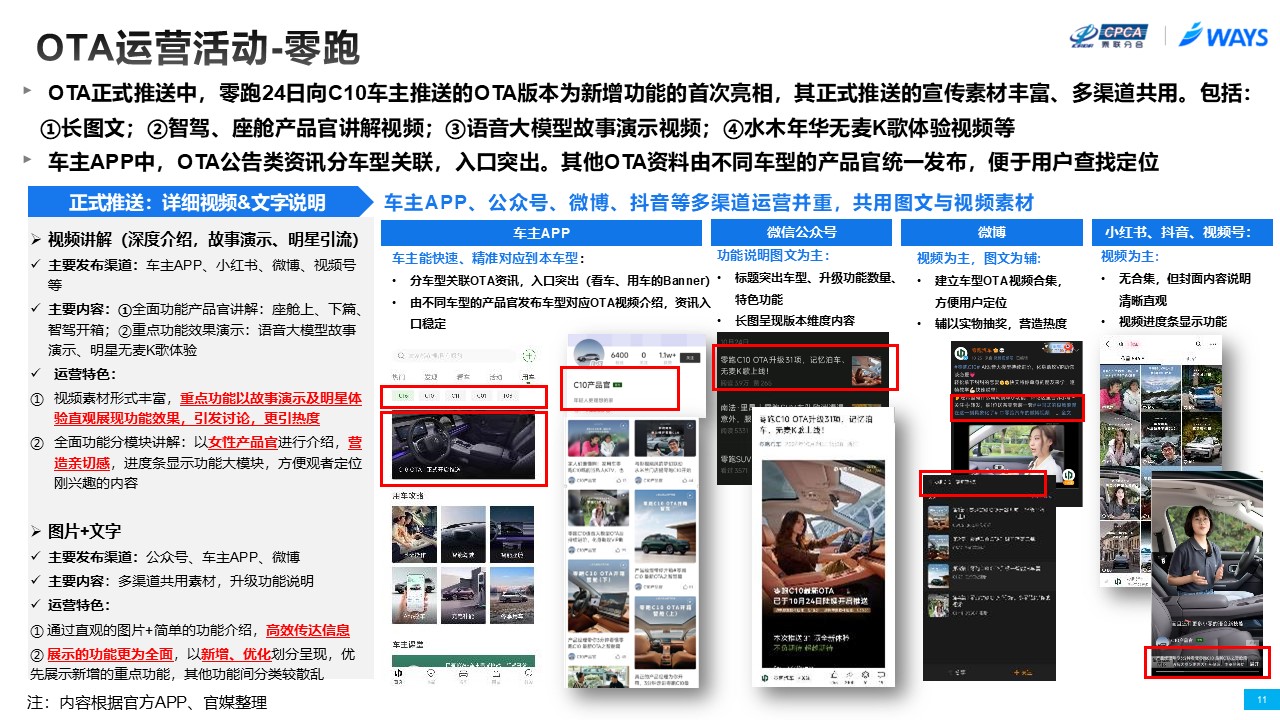The width and height of the screenshot is (1280, 720).
Task: Click the C10产品官 profile name
Action: pos(592,385)
